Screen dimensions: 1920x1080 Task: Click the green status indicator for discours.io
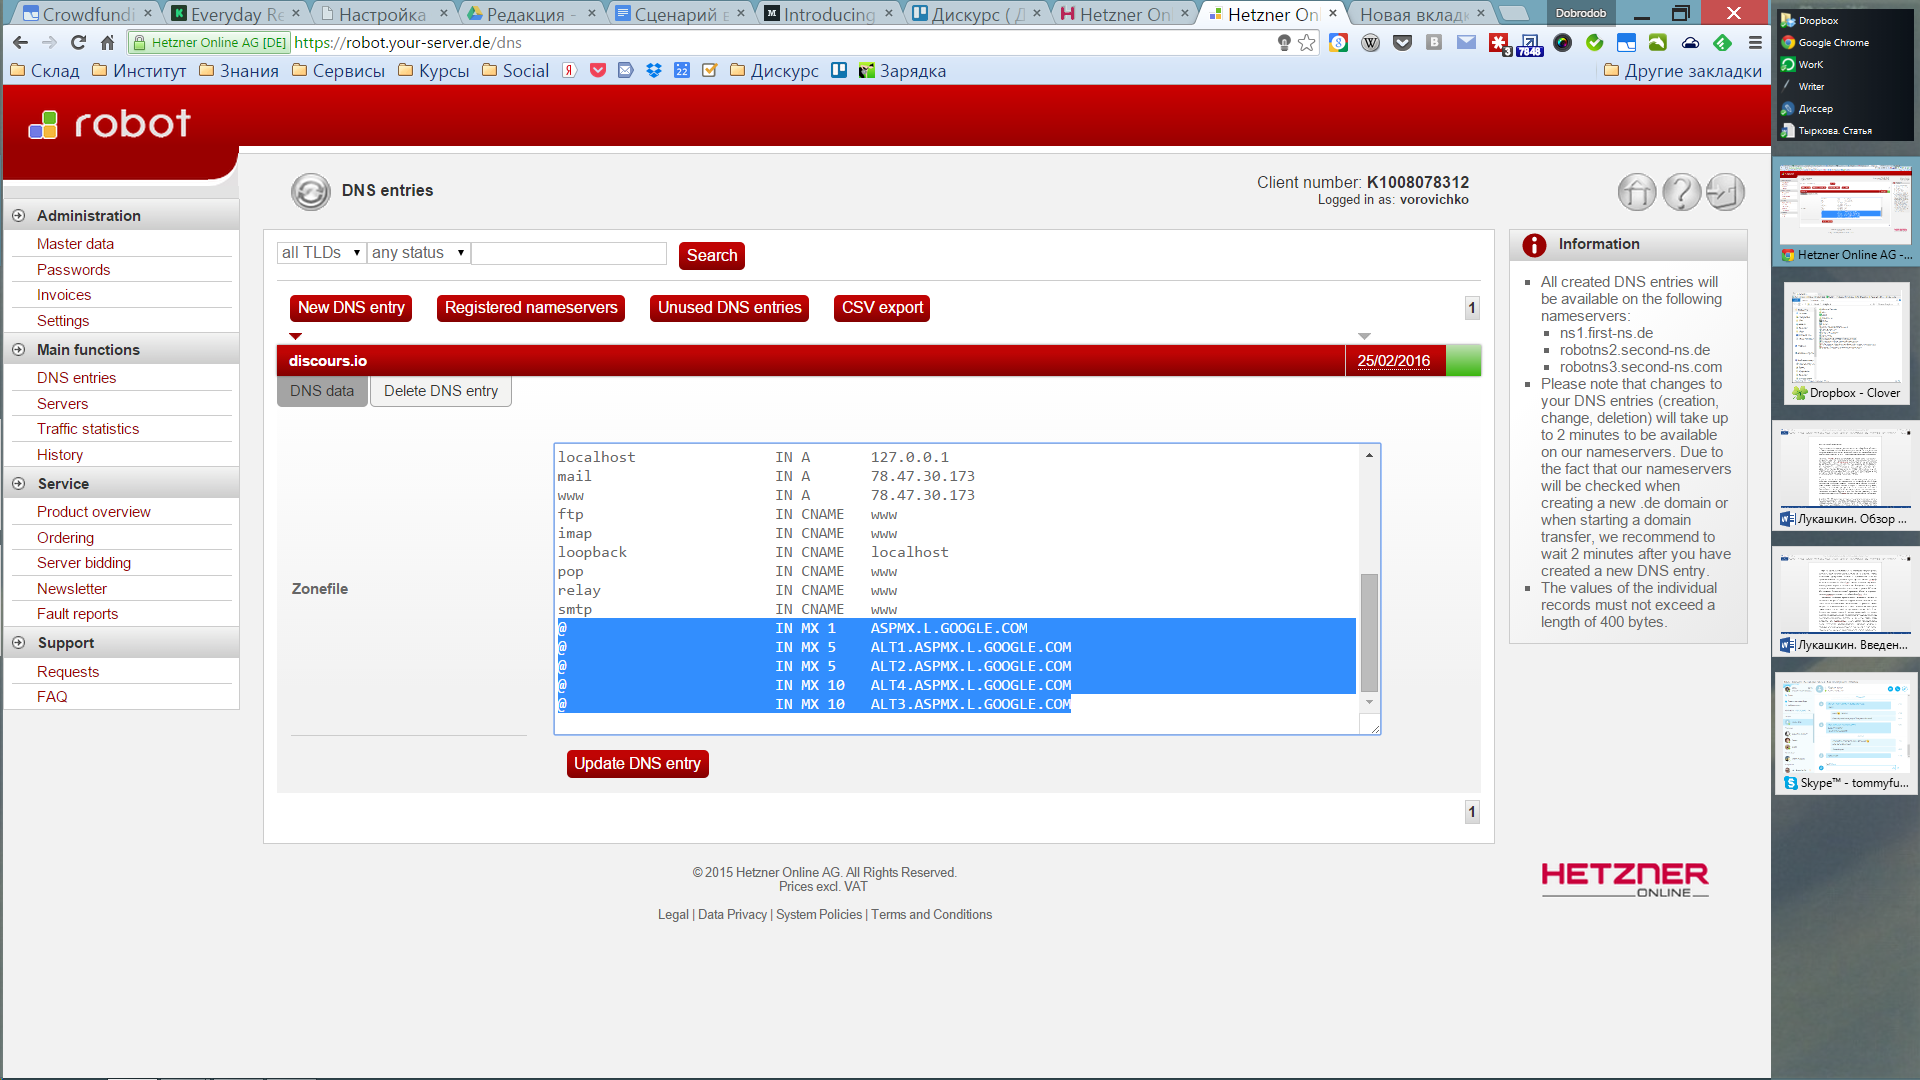click(1463, 361)
